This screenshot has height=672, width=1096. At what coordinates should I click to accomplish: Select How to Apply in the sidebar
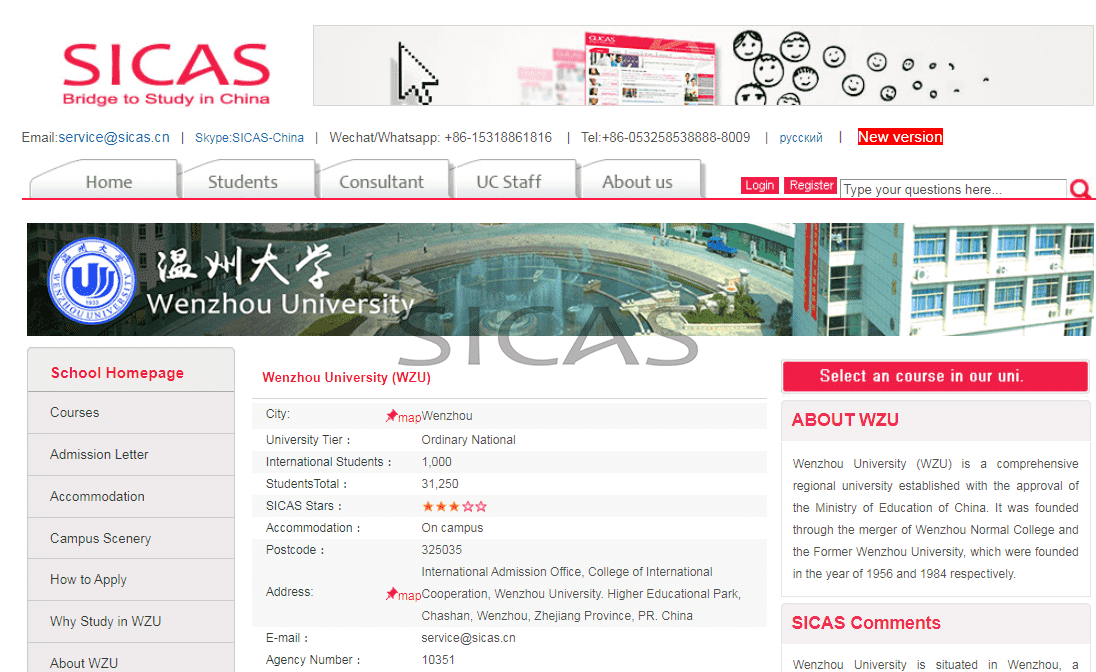131,580
